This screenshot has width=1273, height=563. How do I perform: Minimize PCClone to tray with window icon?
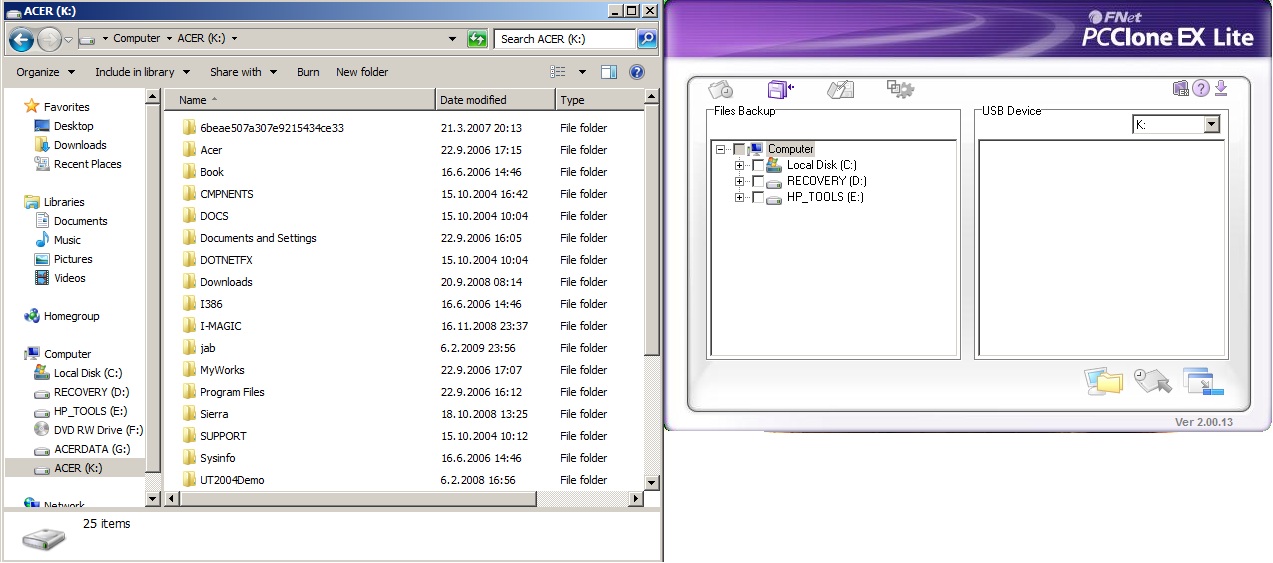point(1202,381)
